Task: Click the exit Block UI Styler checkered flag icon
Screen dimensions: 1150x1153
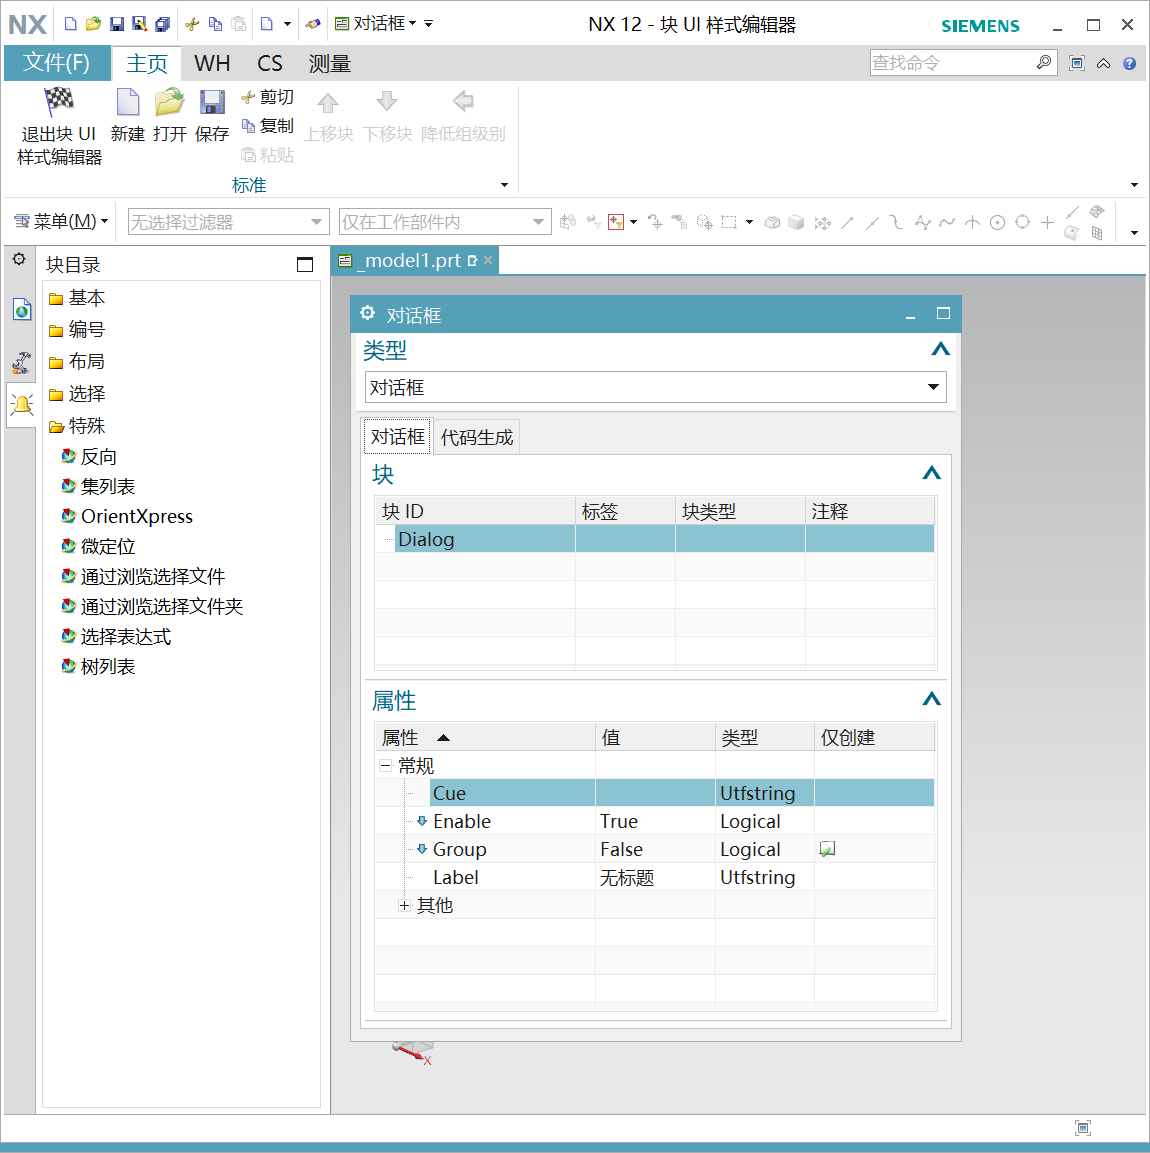Action: 59,102
